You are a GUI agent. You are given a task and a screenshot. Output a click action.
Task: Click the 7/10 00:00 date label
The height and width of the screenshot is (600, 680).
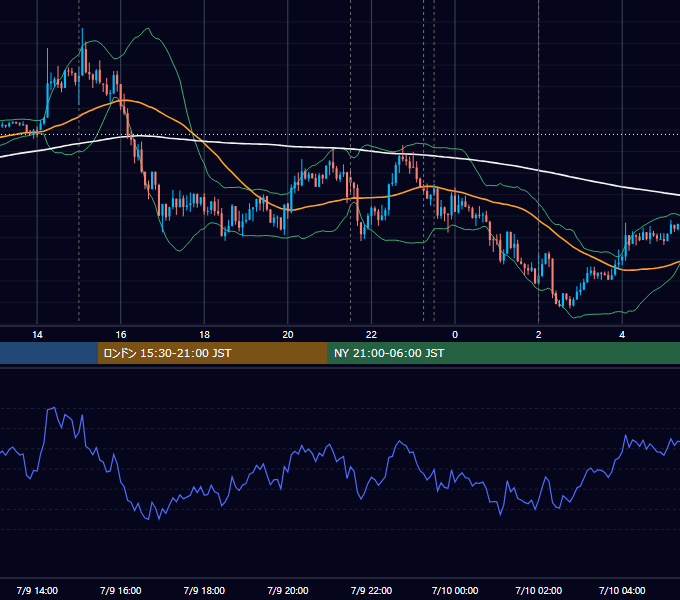click(455, 590)
